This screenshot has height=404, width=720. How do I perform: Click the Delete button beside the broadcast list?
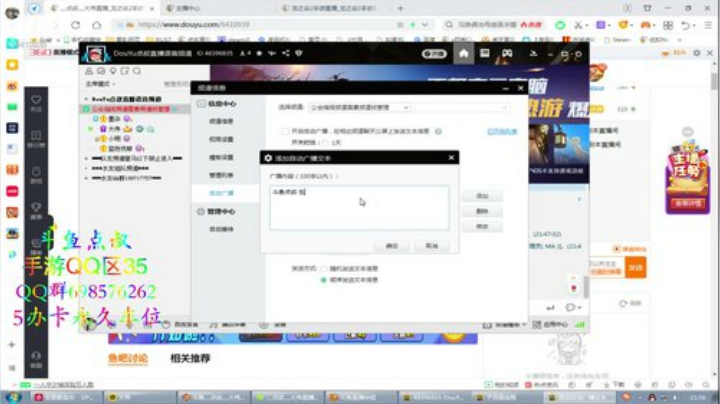pos(482,211)
